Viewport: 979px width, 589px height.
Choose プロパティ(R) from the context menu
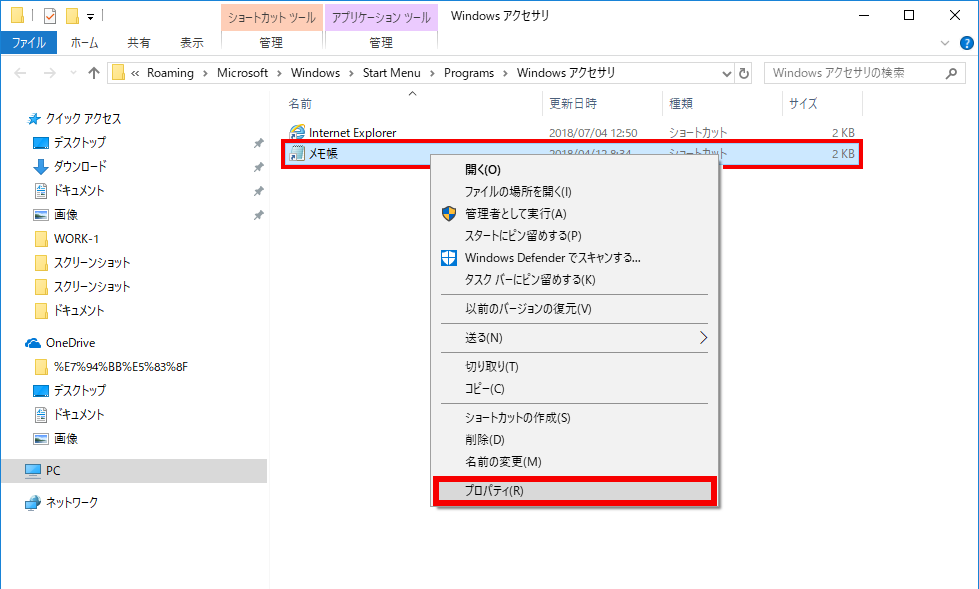574,491
